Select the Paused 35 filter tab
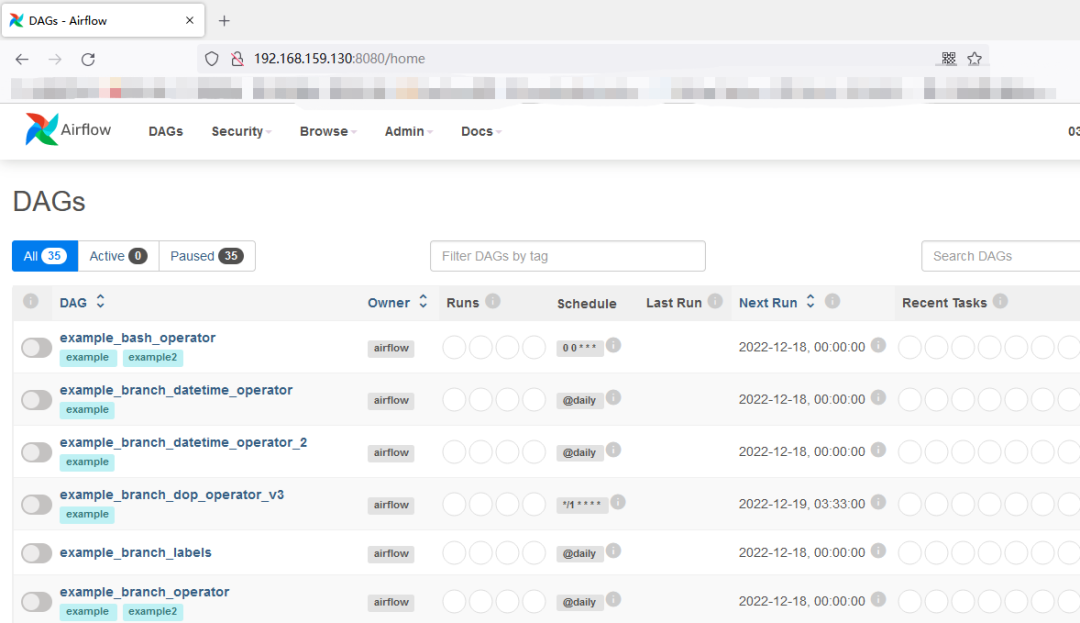Screen dimensions: 1080x623 pyautogui.click(x=207, y=256)
